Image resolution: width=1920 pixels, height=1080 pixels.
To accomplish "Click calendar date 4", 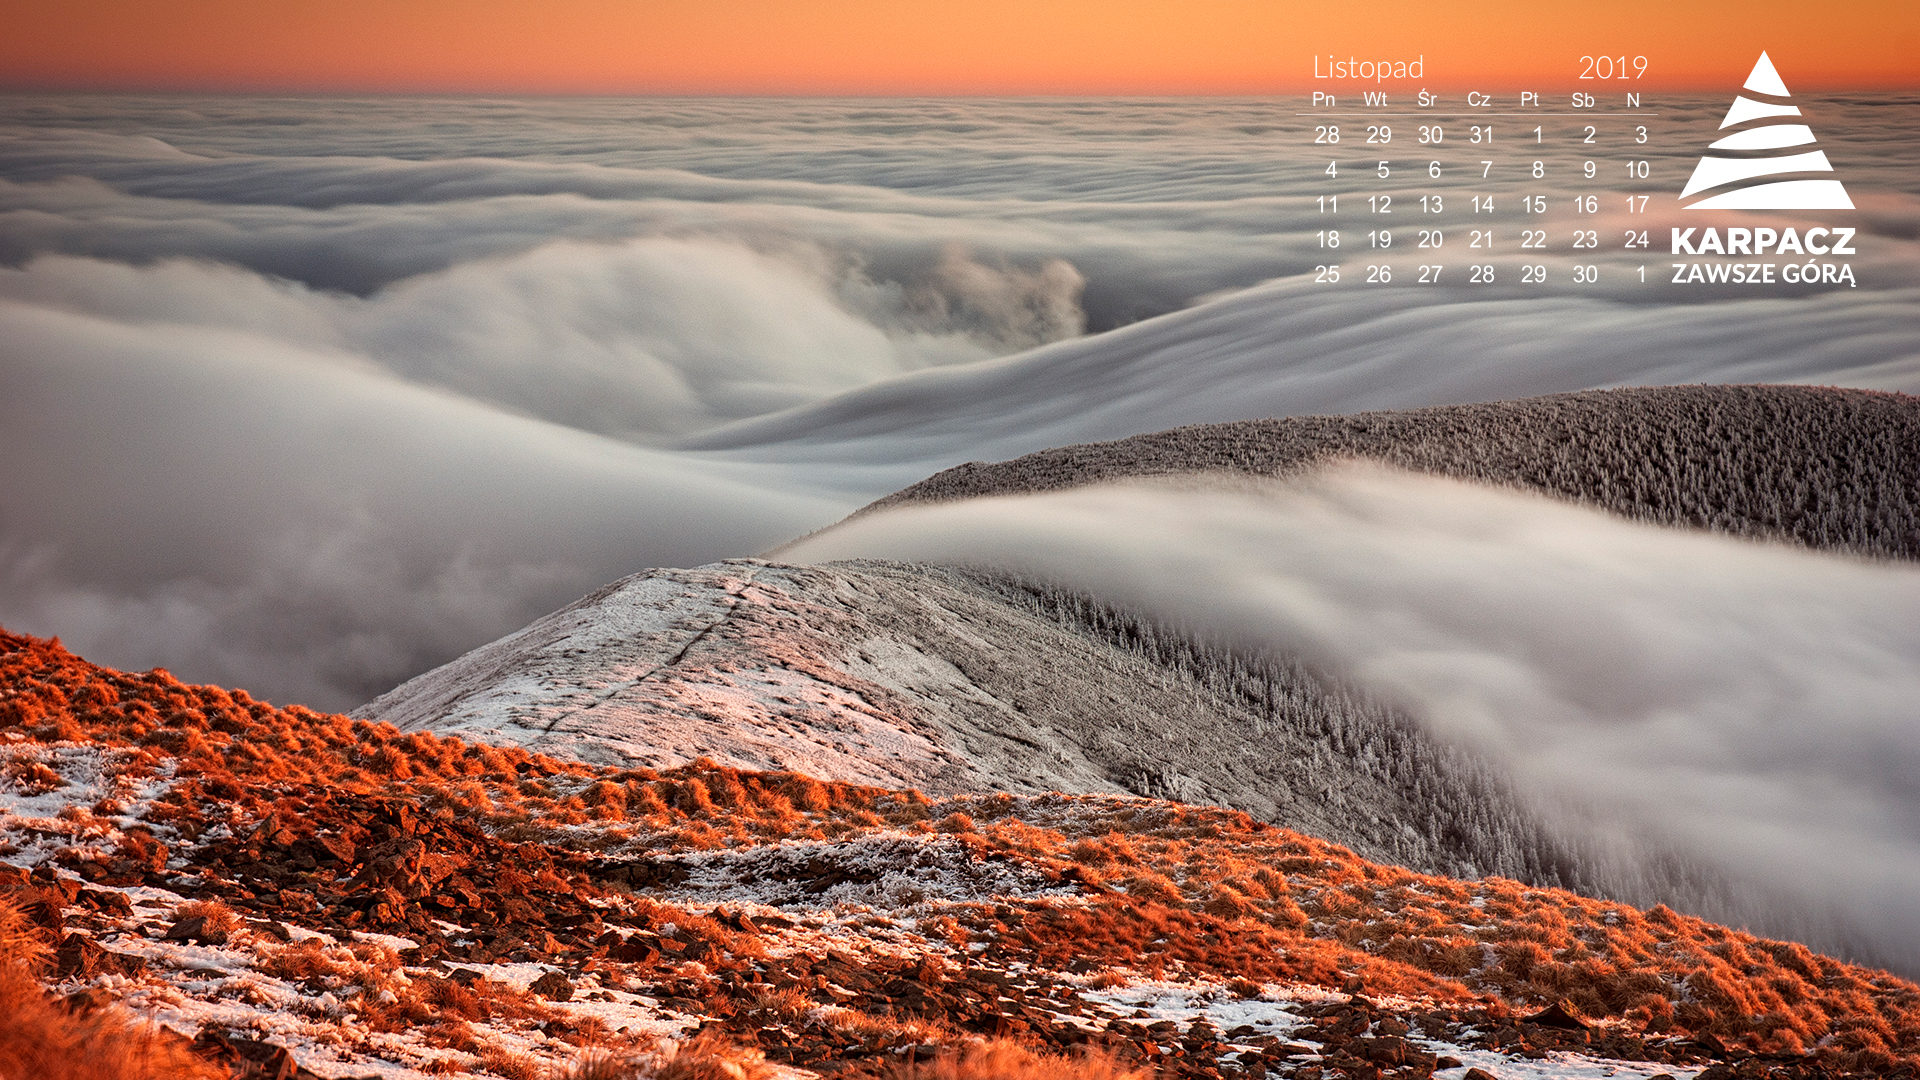I will pyautogui.click(x=1331, y=170).
